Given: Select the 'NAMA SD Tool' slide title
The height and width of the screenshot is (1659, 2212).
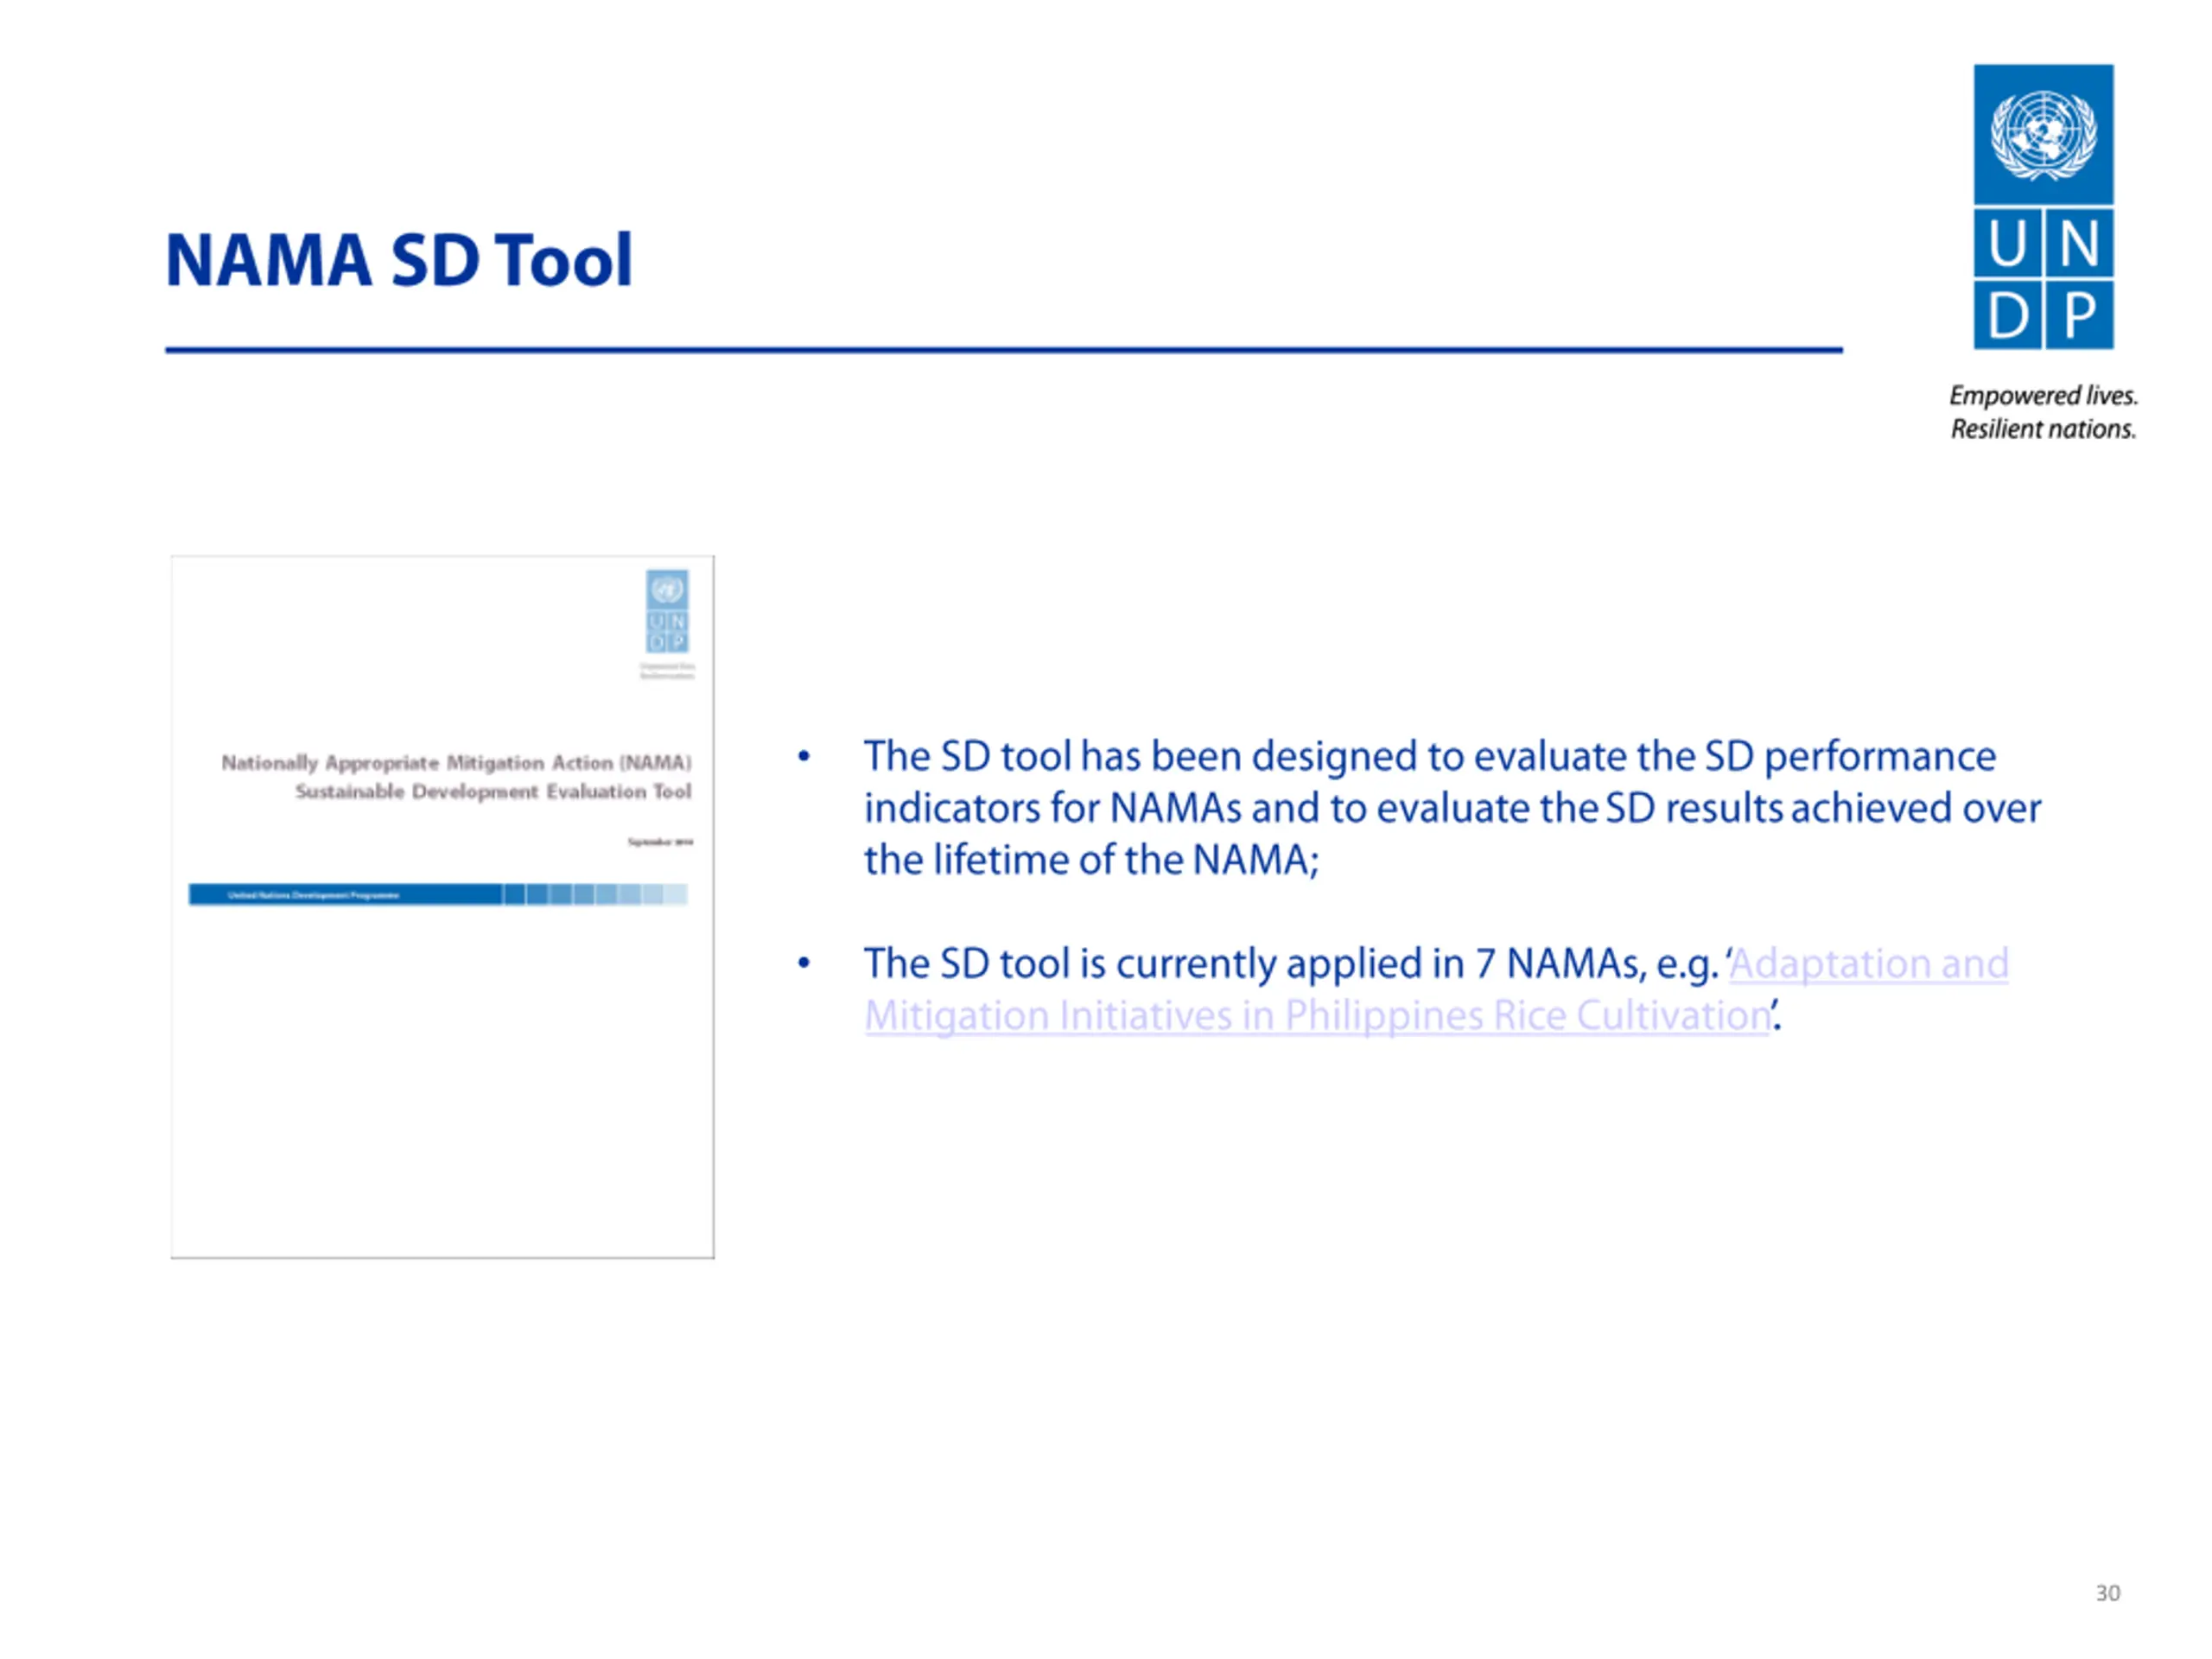Looking at the screenshot, I should [399, 260].
